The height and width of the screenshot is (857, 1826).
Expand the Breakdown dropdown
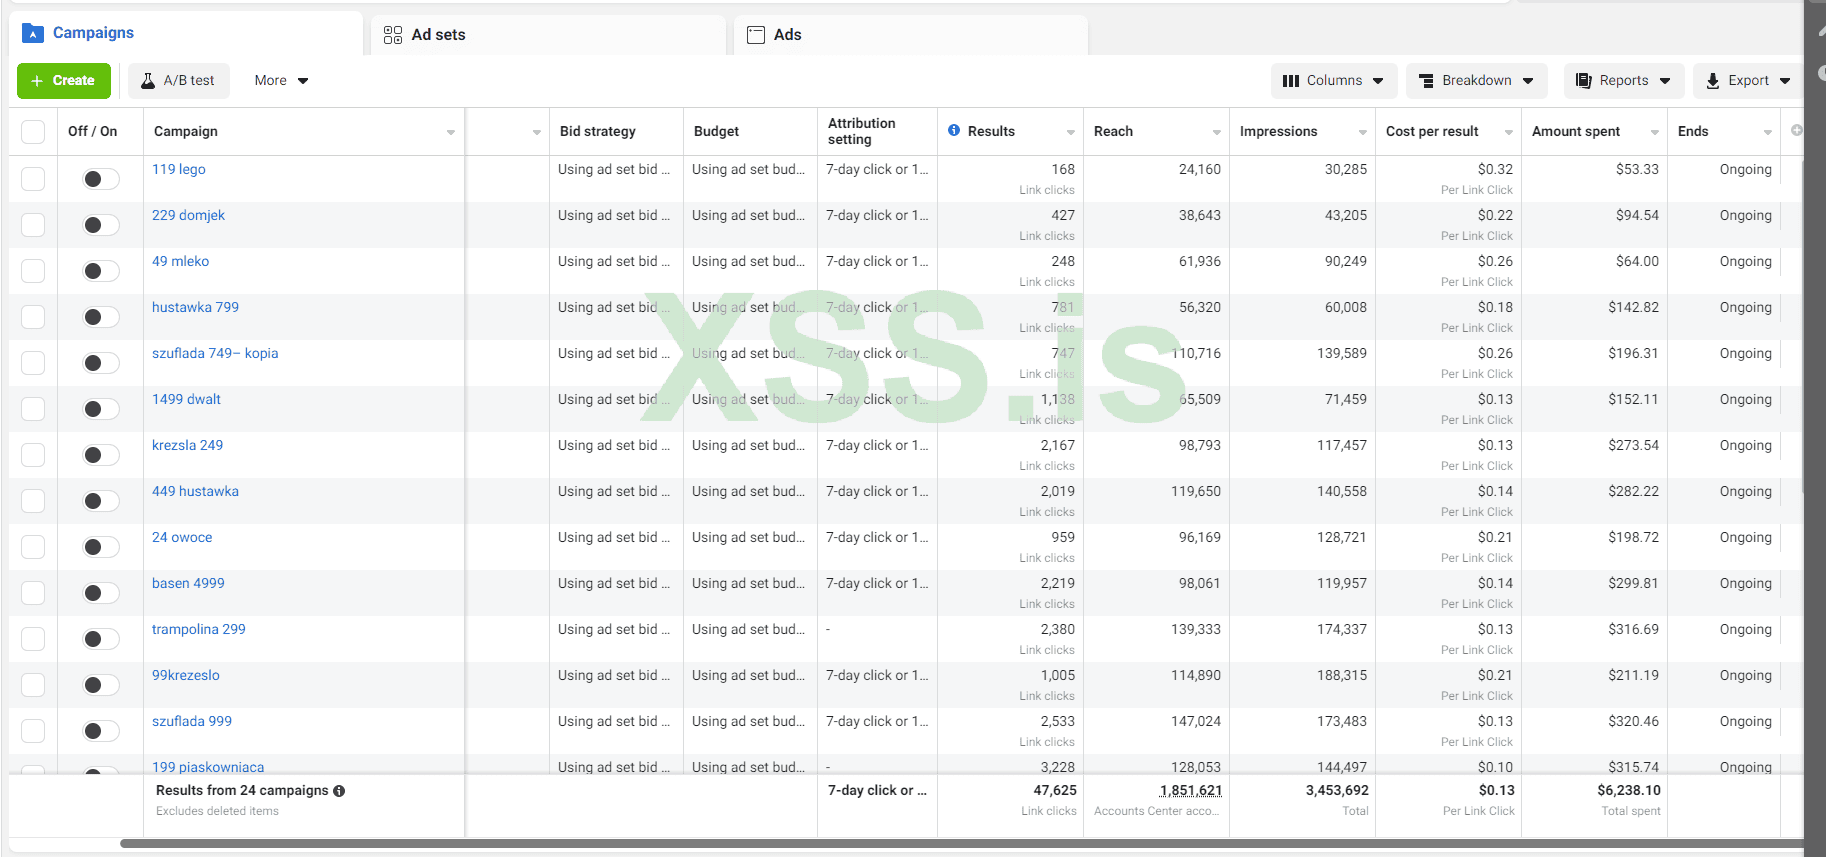1476,81
